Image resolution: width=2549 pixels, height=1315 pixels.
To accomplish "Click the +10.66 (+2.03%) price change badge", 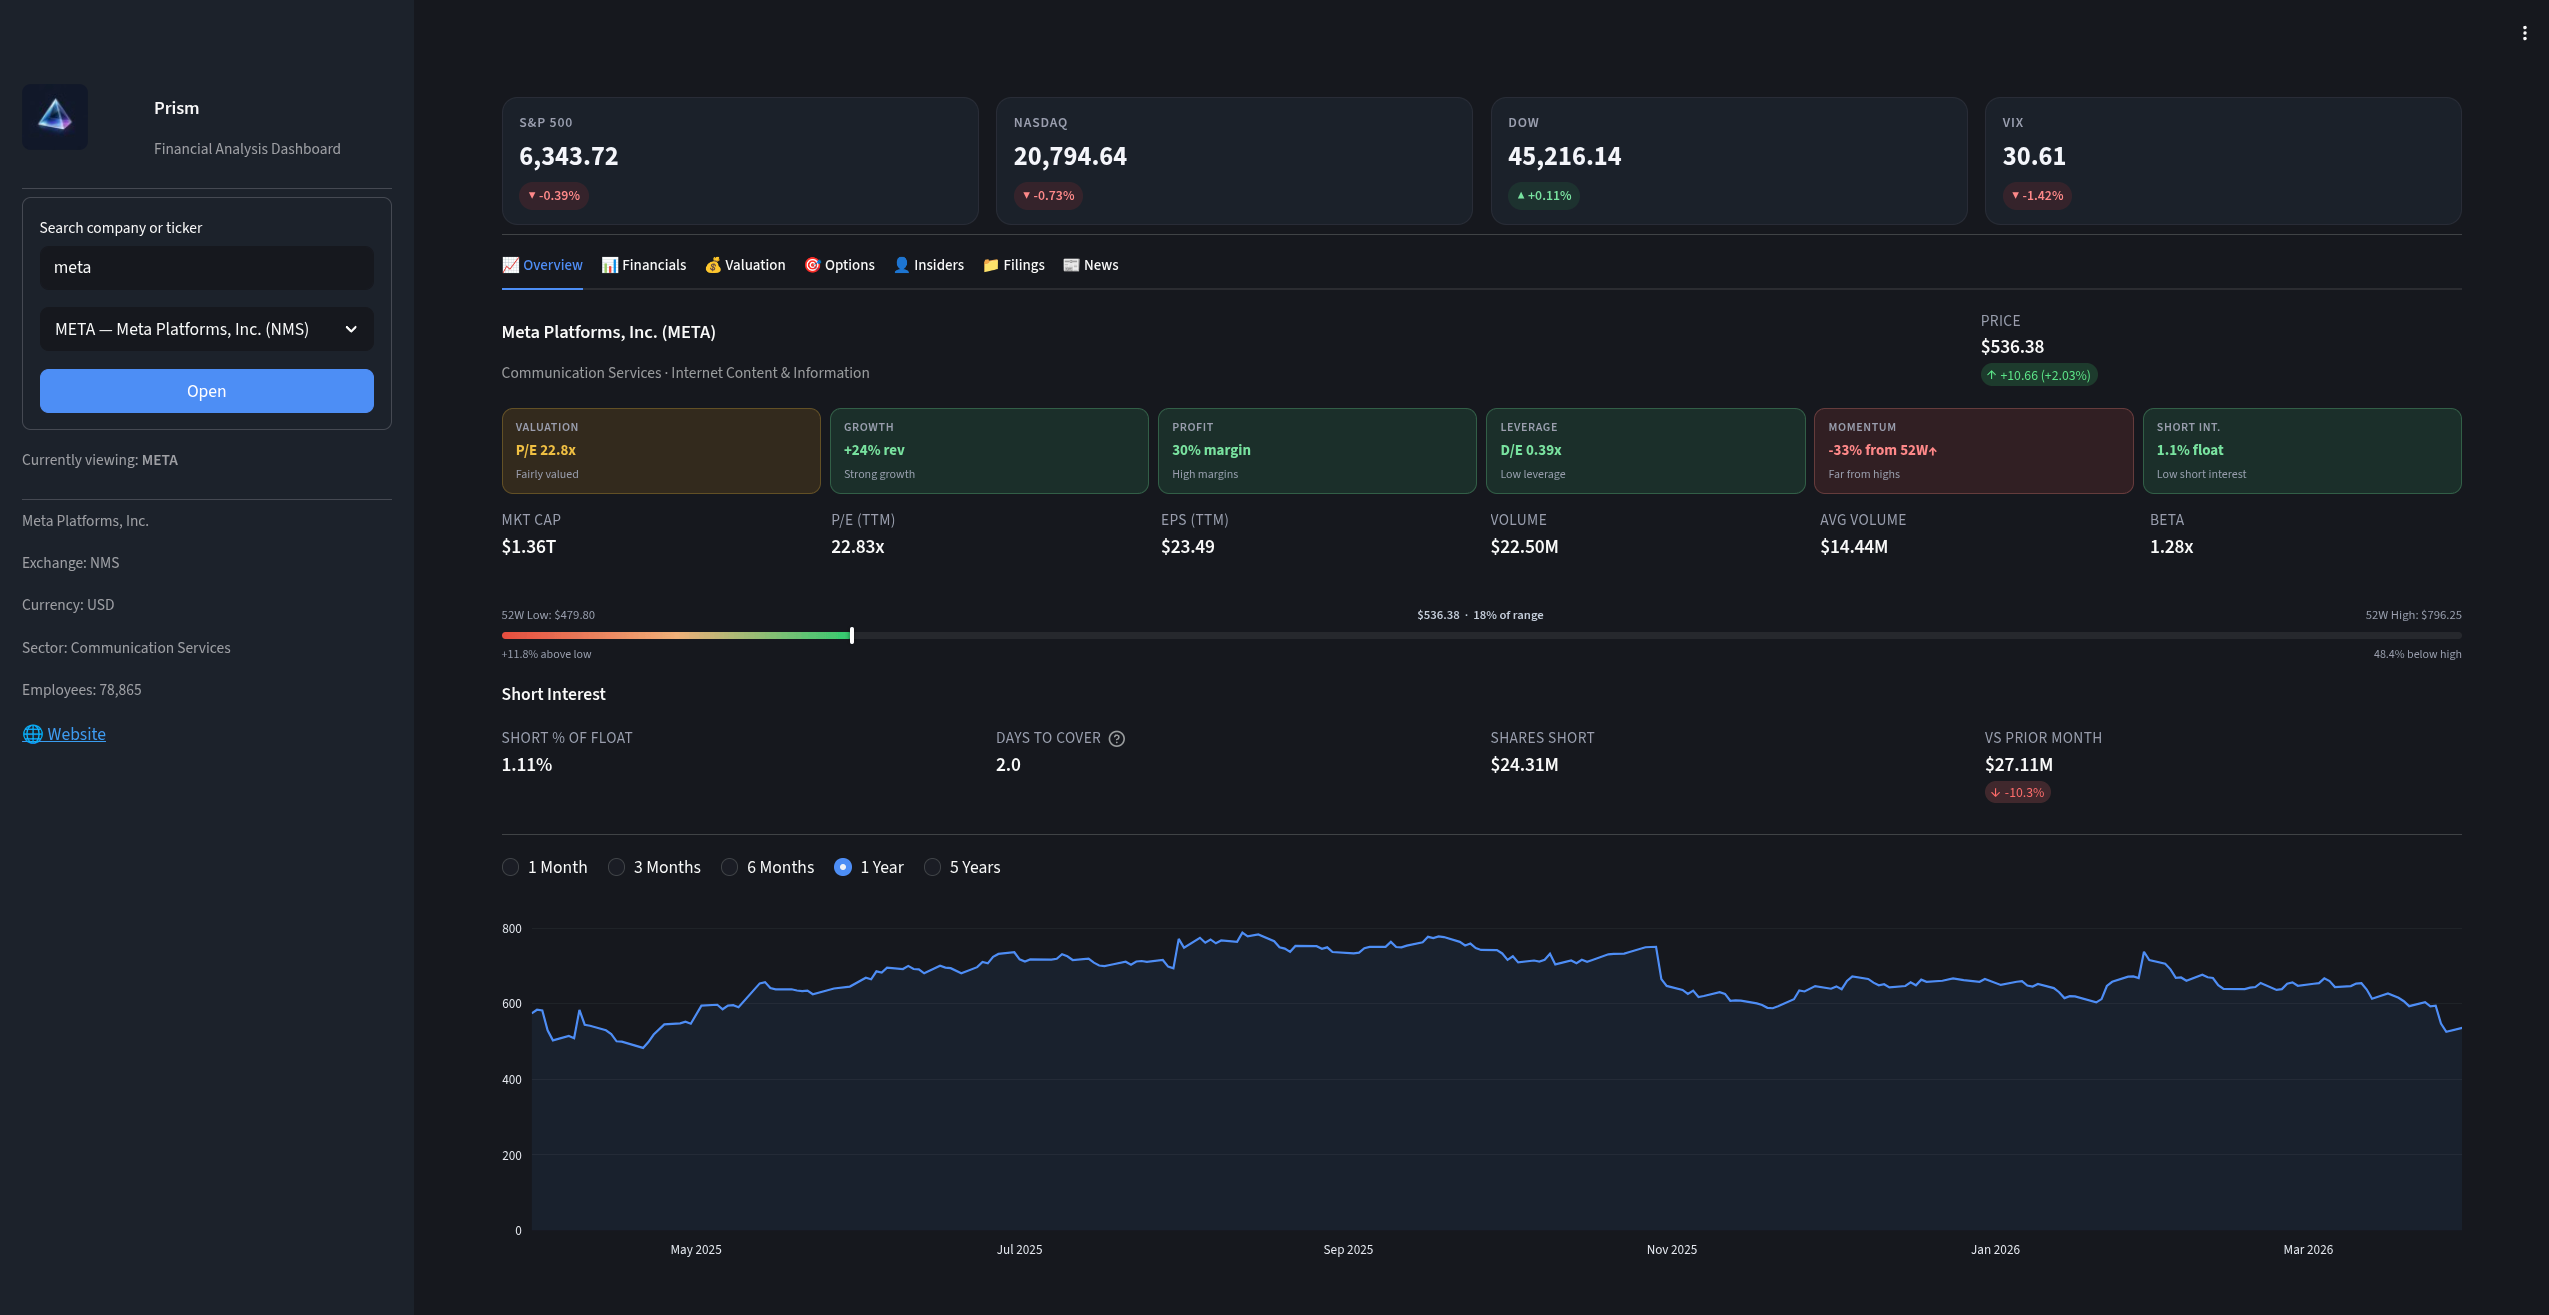I will click(x=2039, y=375).
